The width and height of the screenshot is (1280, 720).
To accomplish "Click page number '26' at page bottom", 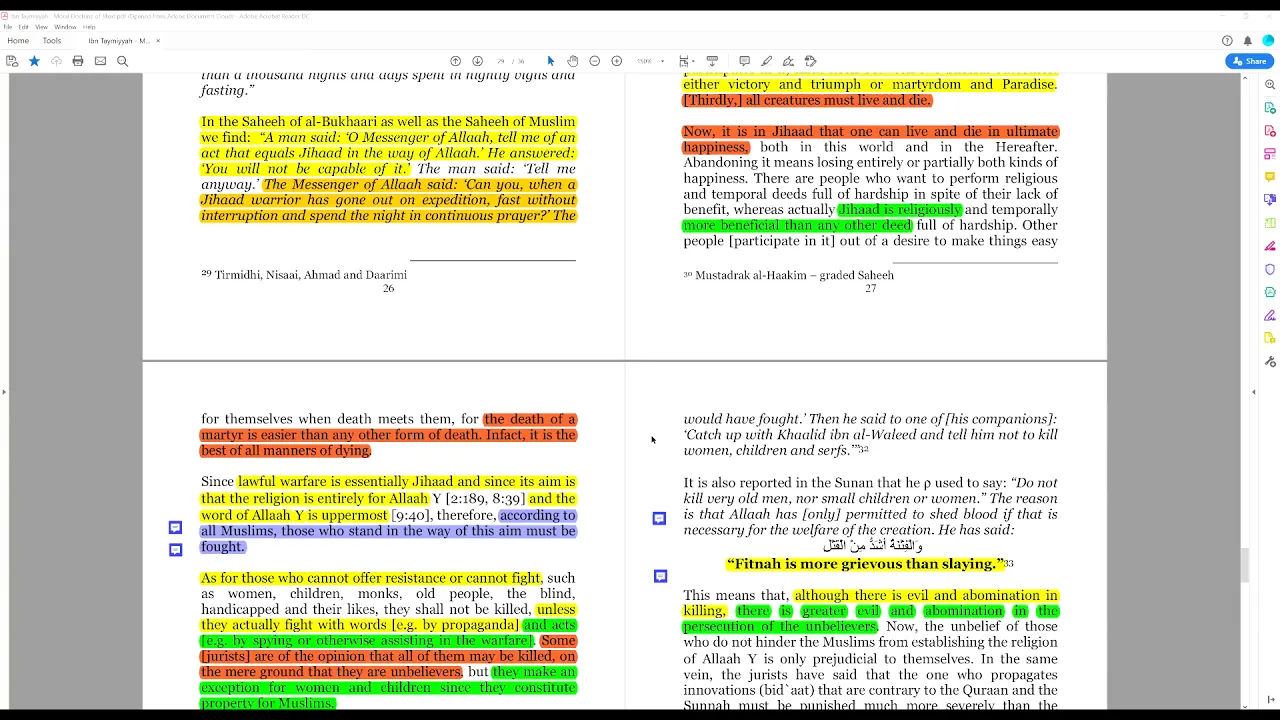I will [388, 288].
